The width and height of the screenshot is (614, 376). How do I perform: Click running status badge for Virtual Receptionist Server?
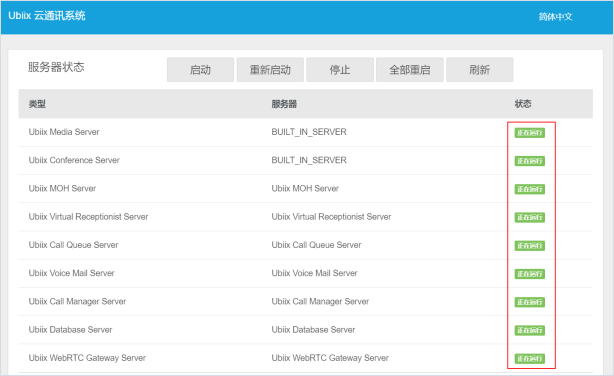click(x=529, y=217)
